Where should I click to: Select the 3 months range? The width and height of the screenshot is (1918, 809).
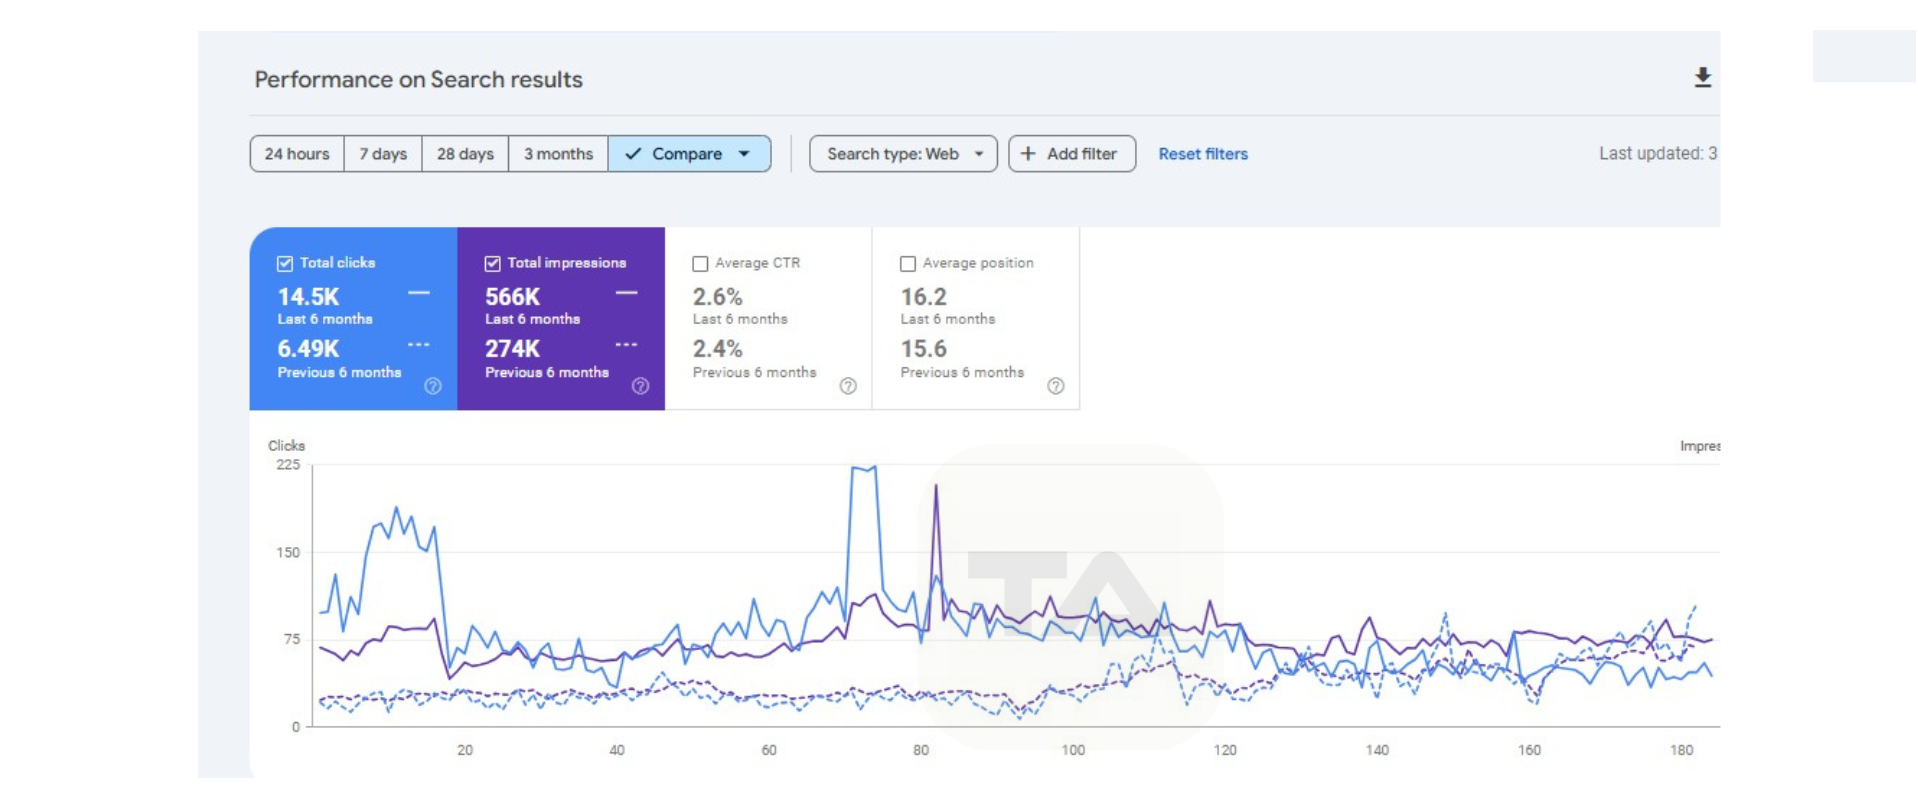point(558,154)
